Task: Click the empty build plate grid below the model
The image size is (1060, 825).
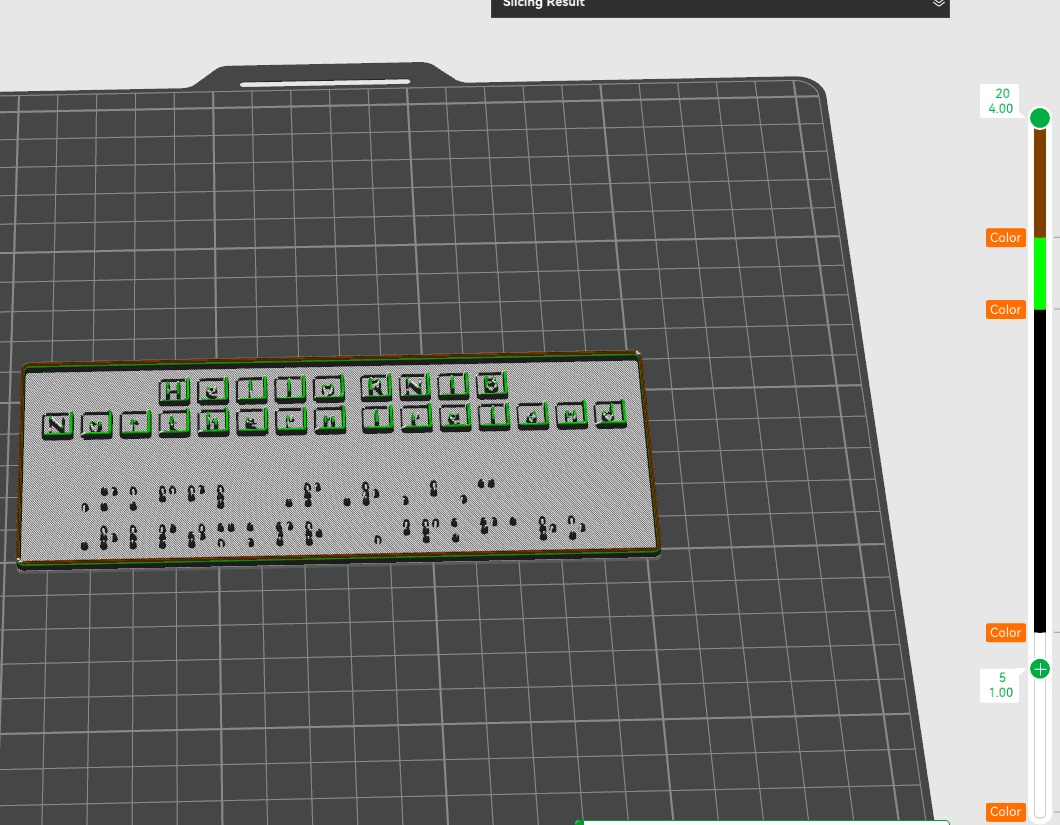Action: pyautogui.click(x=400, y=680)
